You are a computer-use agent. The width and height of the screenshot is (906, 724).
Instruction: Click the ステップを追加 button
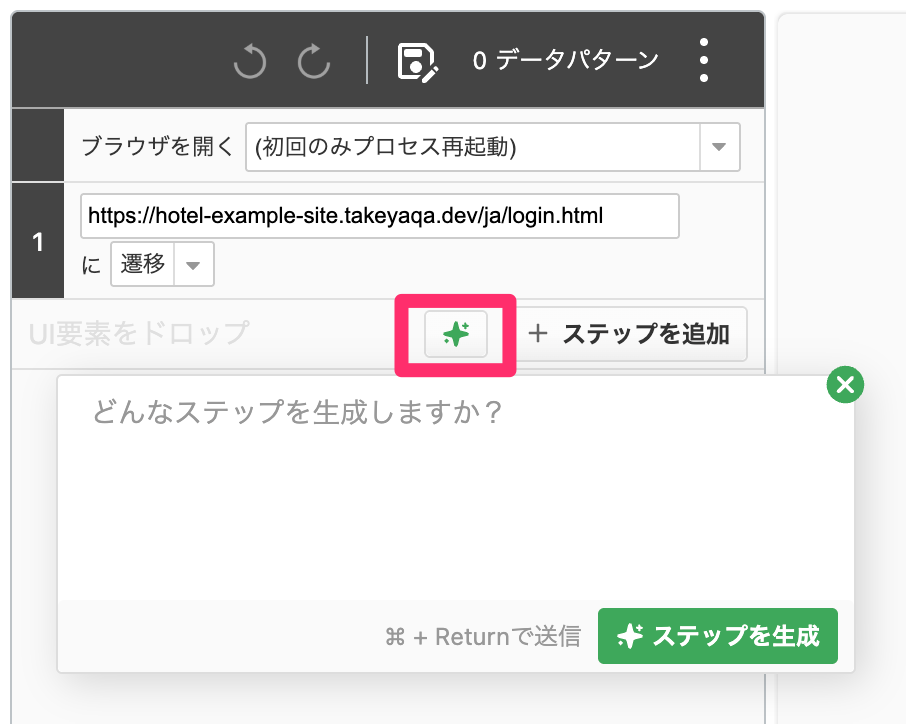[x=632, y=334]
